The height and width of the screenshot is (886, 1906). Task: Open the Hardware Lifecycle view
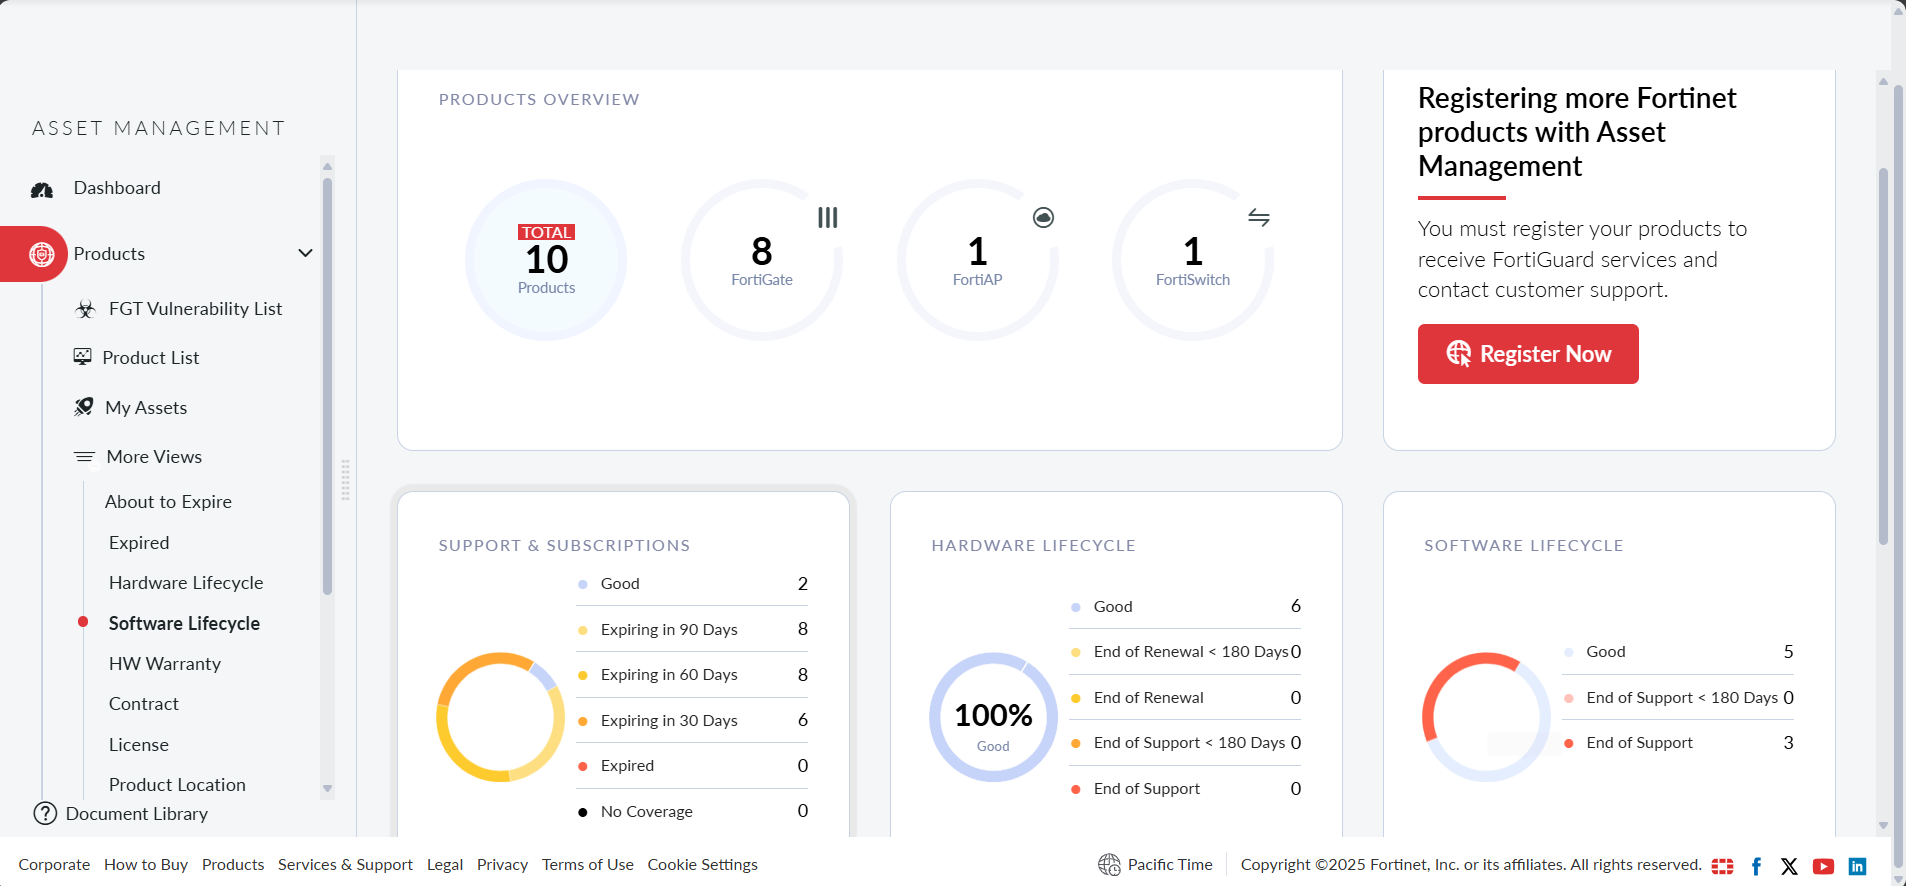(x=186, y=583)
